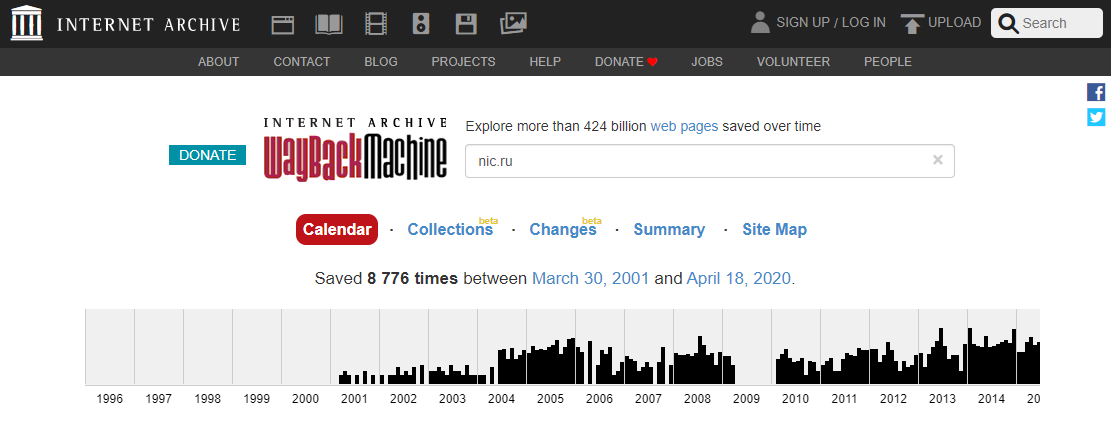Image resolution: width=1111 pixels, height=425 pixels.
Task: Open the JOBS menu item
Action: pos(707,62)
